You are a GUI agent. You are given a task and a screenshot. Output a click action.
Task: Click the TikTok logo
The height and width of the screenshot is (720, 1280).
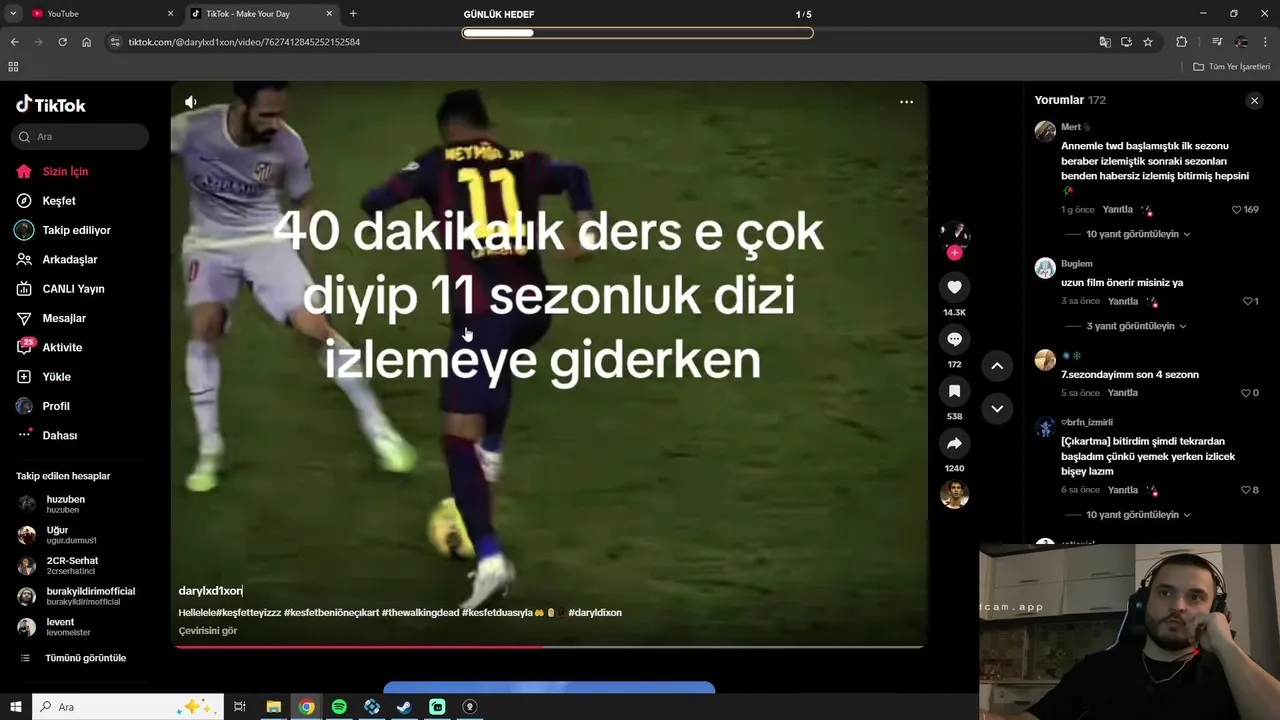51,105
